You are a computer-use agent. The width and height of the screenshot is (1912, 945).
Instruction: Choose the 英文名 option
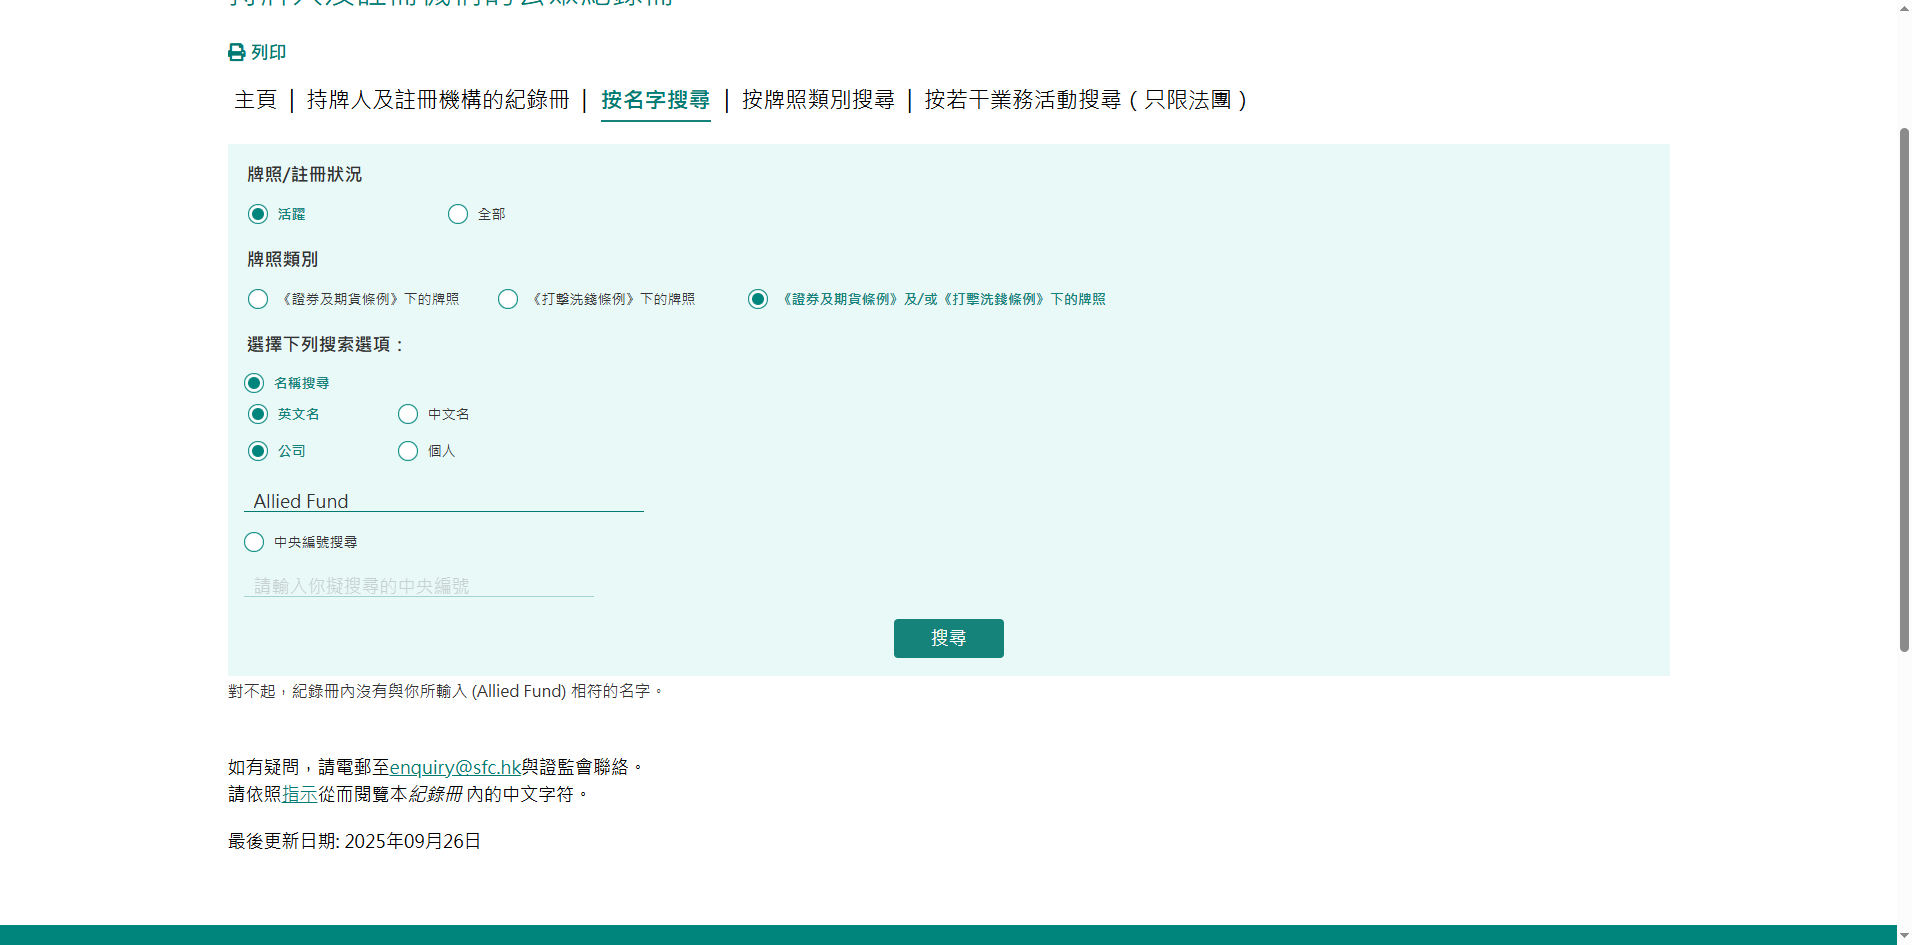258,414
